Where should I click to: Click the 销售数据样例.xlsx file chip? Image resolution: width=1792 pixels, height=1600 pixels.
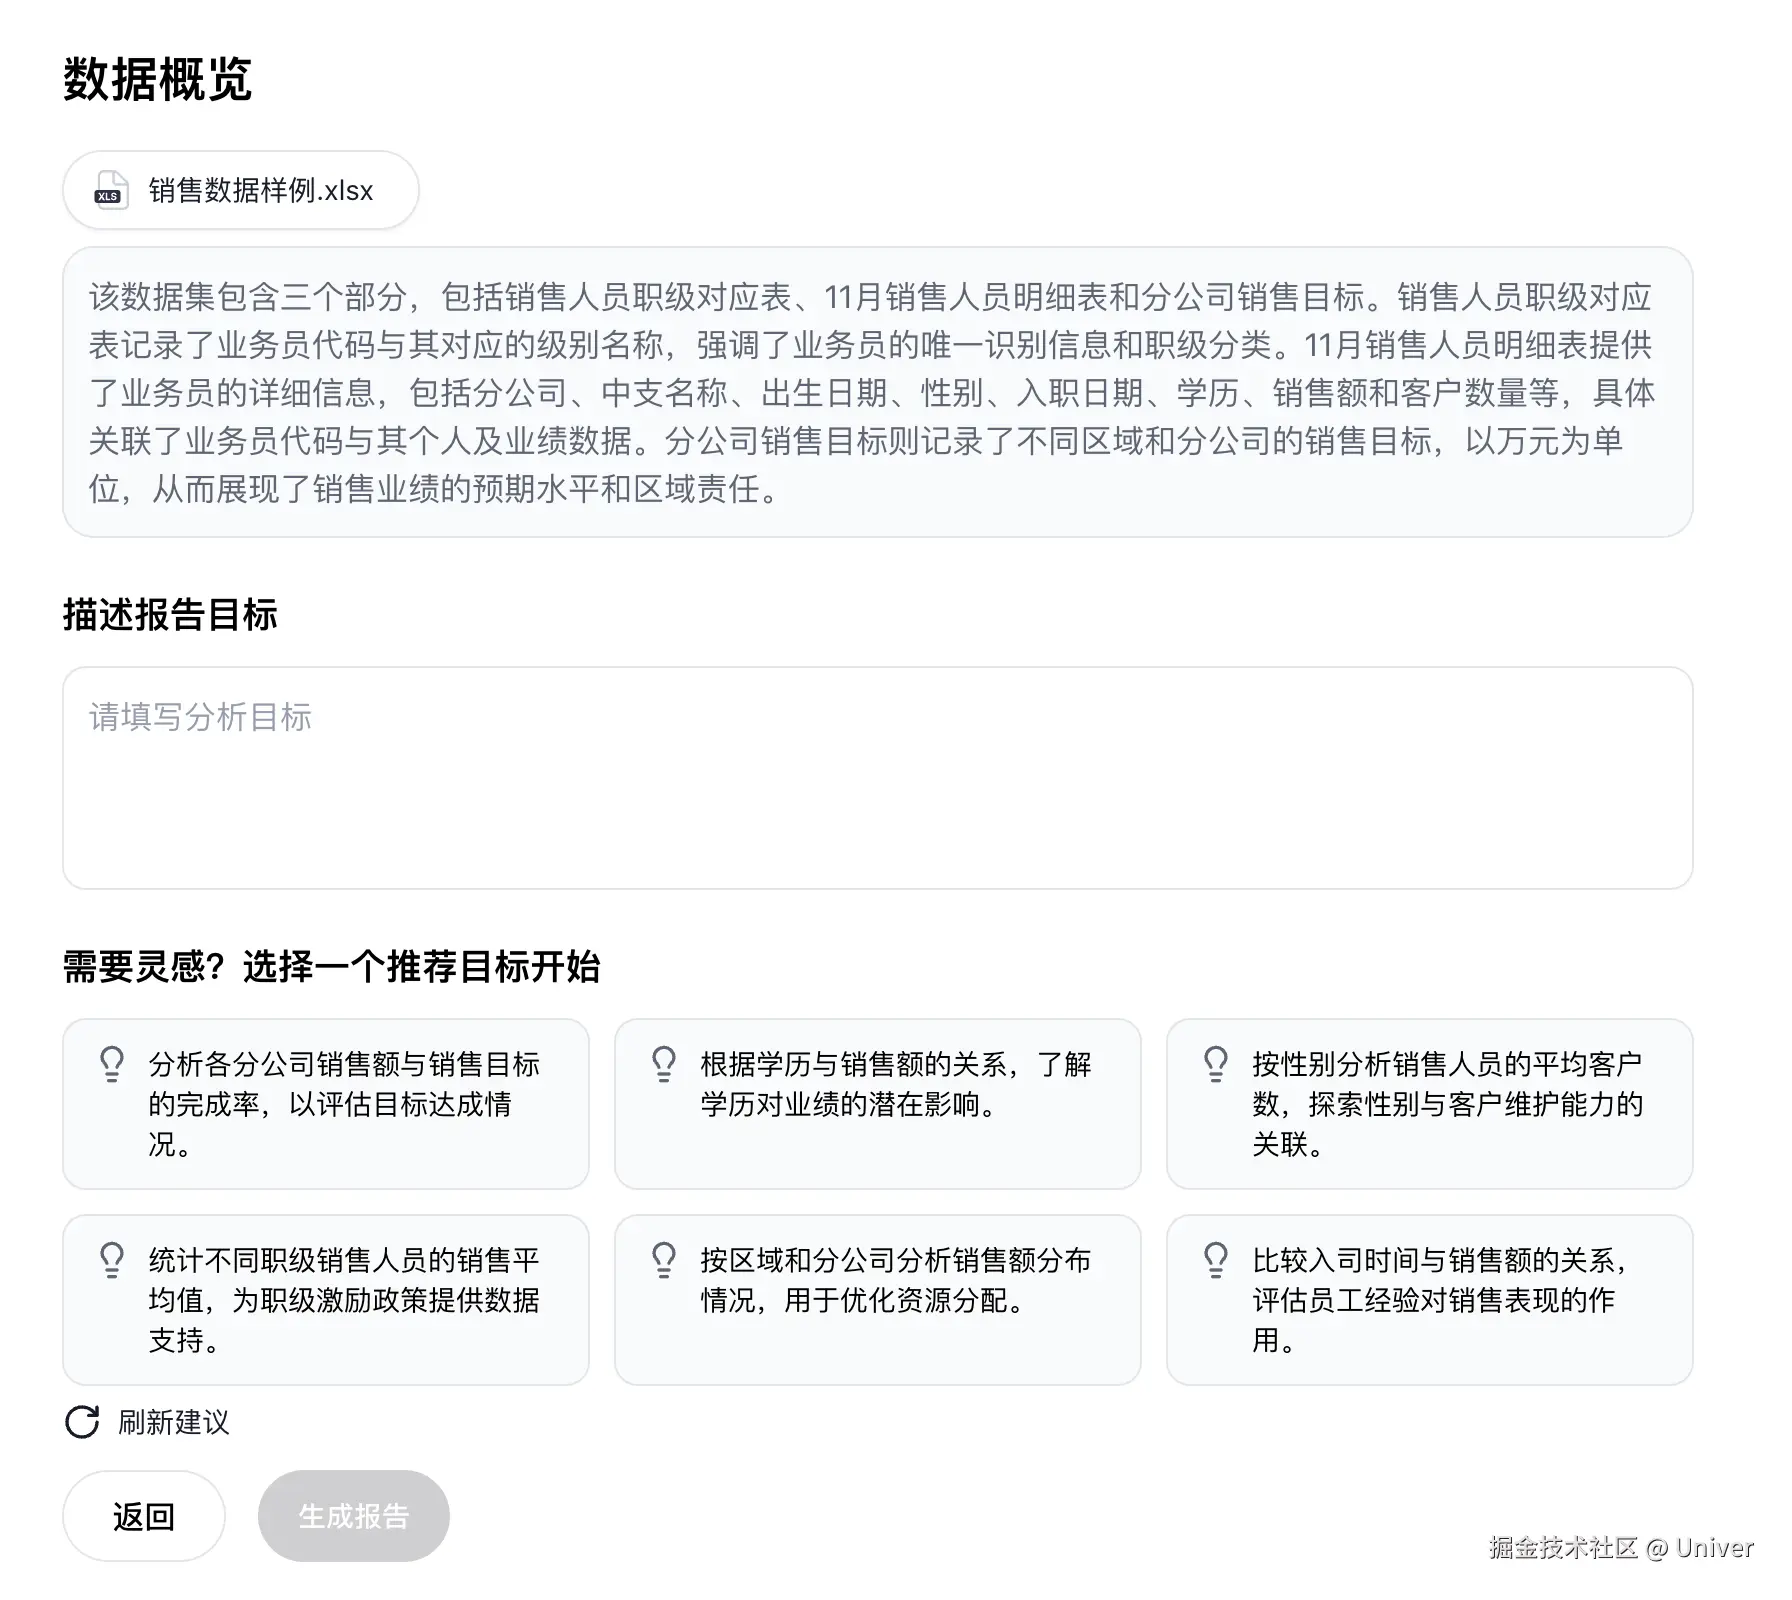pos(240,191)
